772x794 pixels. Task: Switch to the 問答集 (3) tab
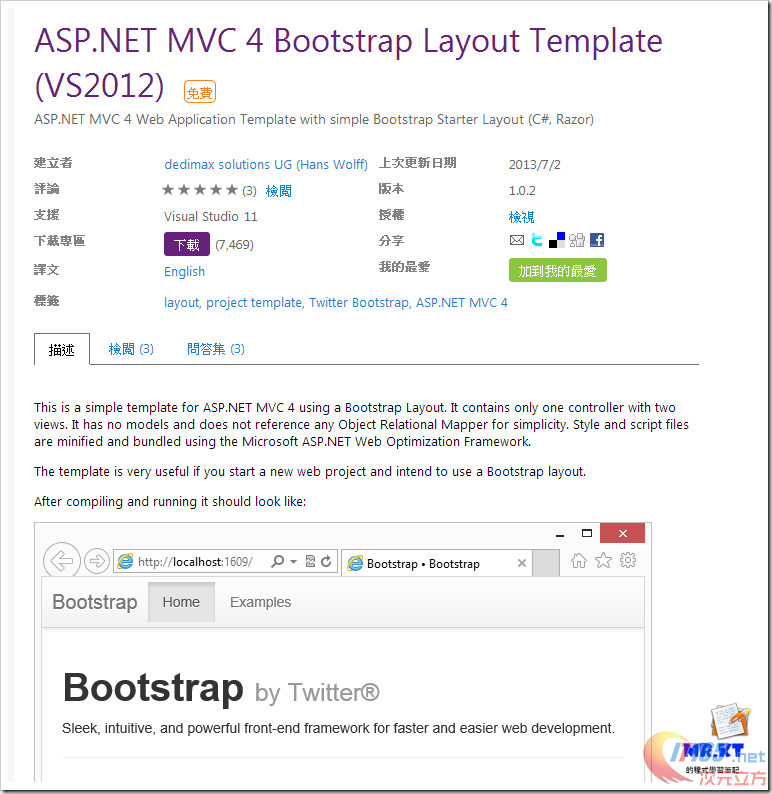[x=216, y=349]
